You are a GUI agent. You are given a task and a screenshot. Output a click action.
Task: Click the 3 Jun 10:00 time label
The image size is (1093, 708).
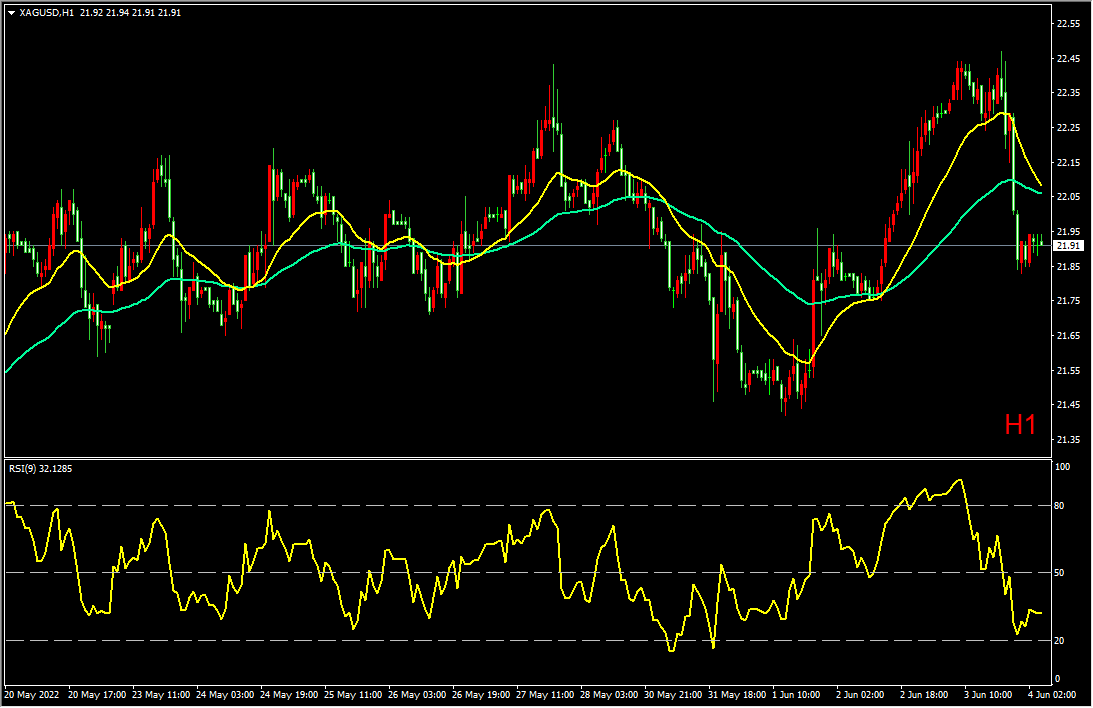(988, 695)
